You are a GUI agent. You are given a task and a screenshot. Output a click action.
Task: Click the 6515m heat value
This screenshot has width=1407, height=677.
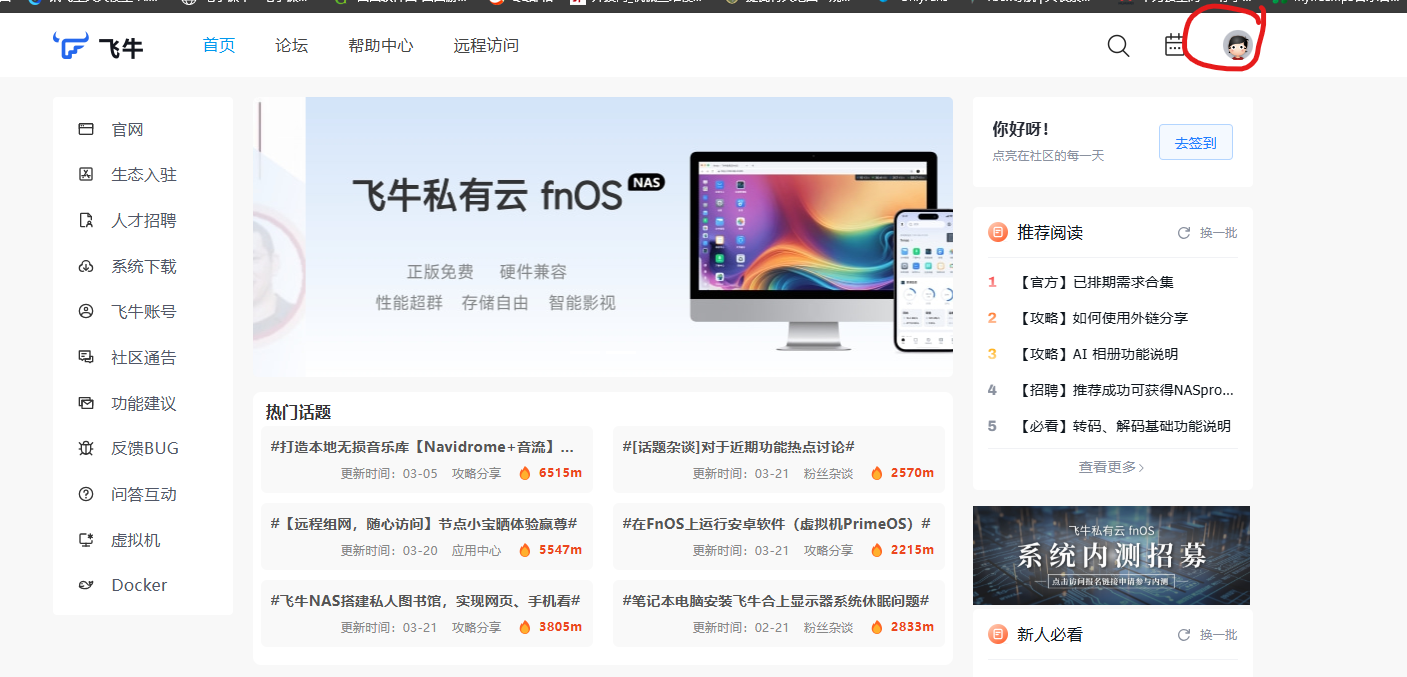click(x=560, y=473)
